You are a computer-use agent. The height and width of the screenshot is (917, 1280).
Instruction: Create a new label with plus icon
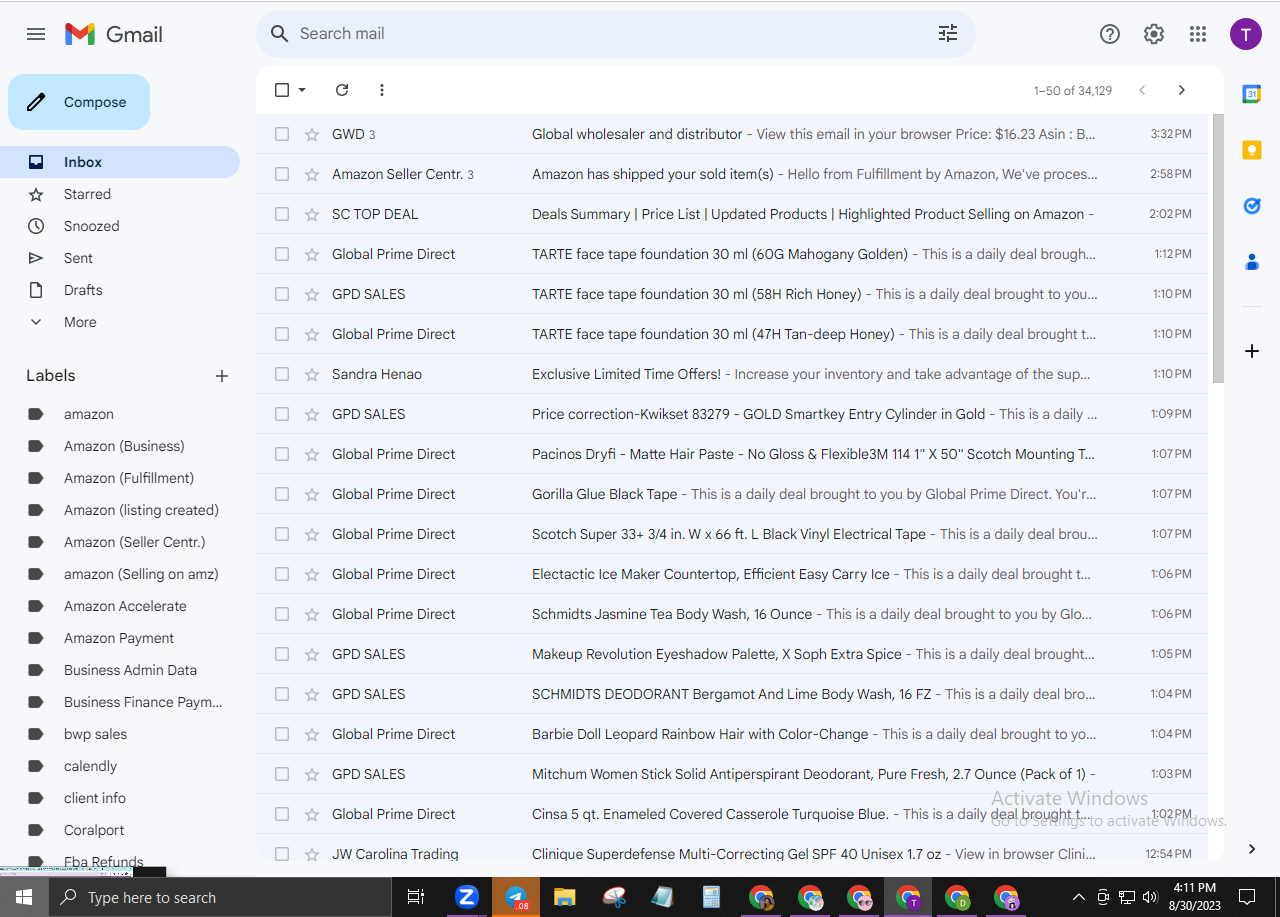222,376
